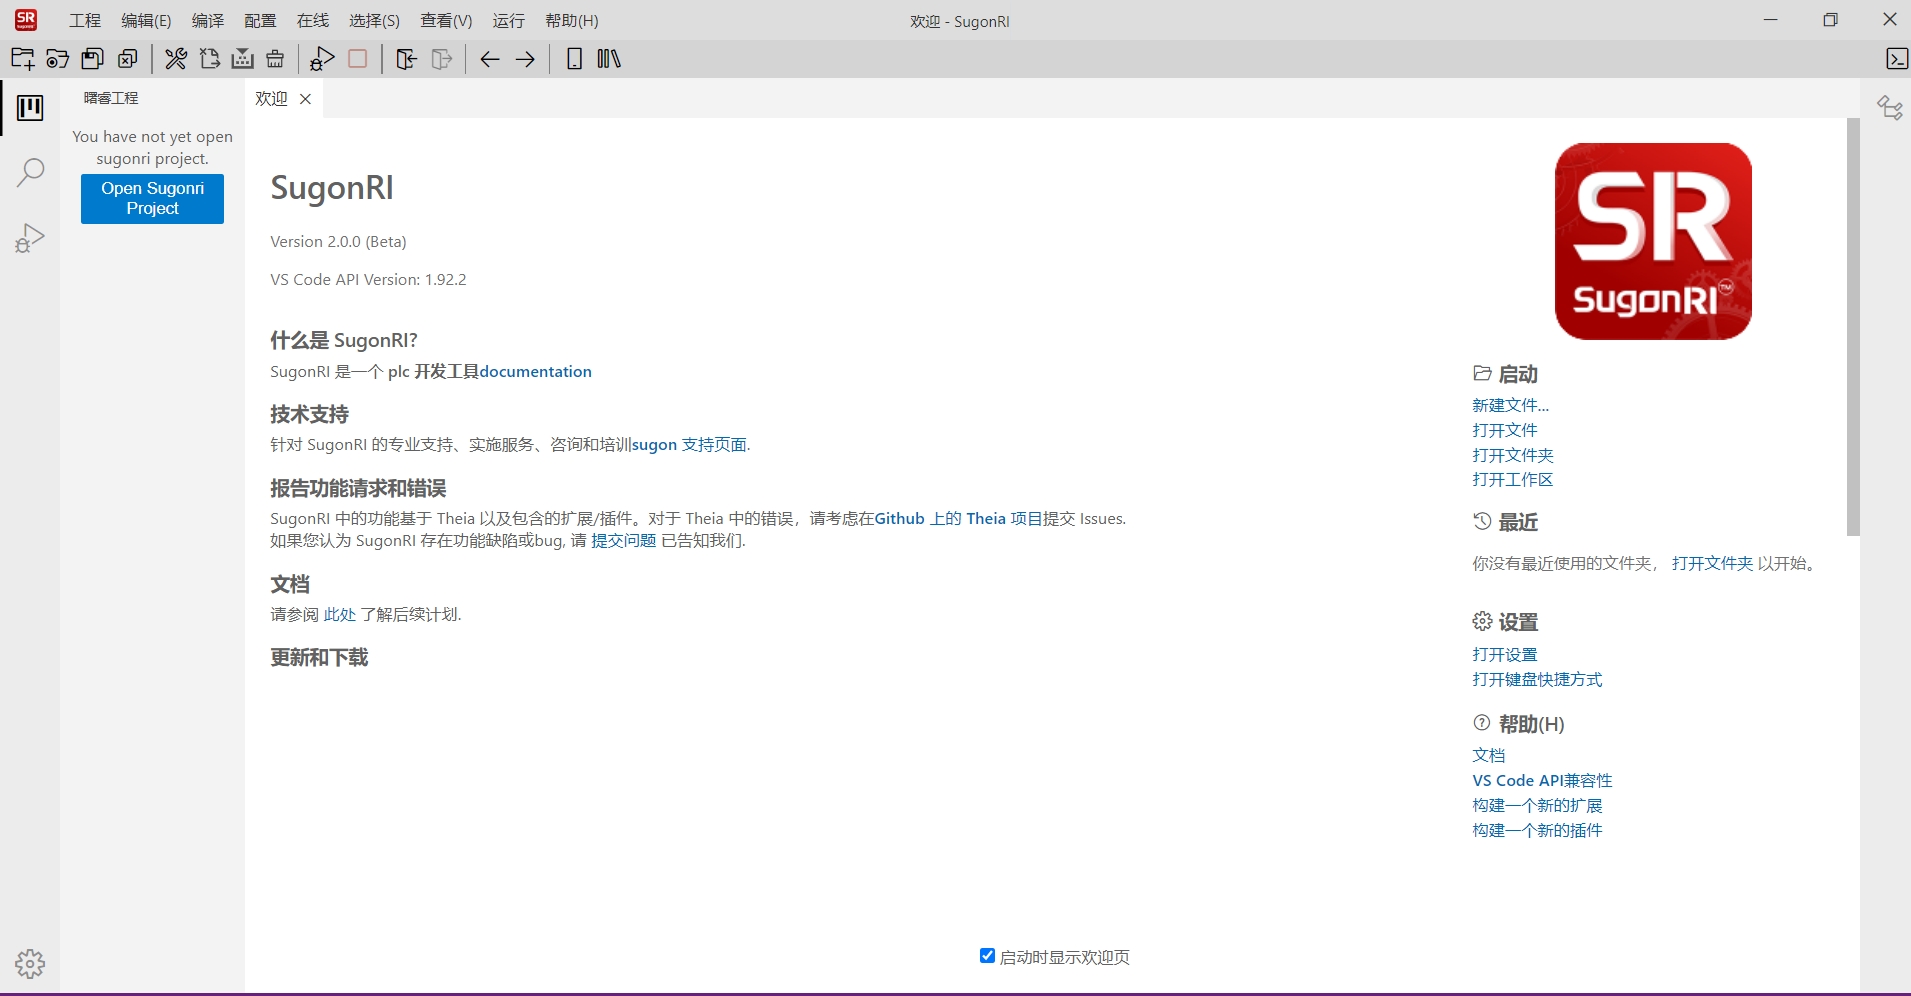The height and width of the screenshot is (996, 1911).
Task: Open the 编译 menu
Action: 207,21
